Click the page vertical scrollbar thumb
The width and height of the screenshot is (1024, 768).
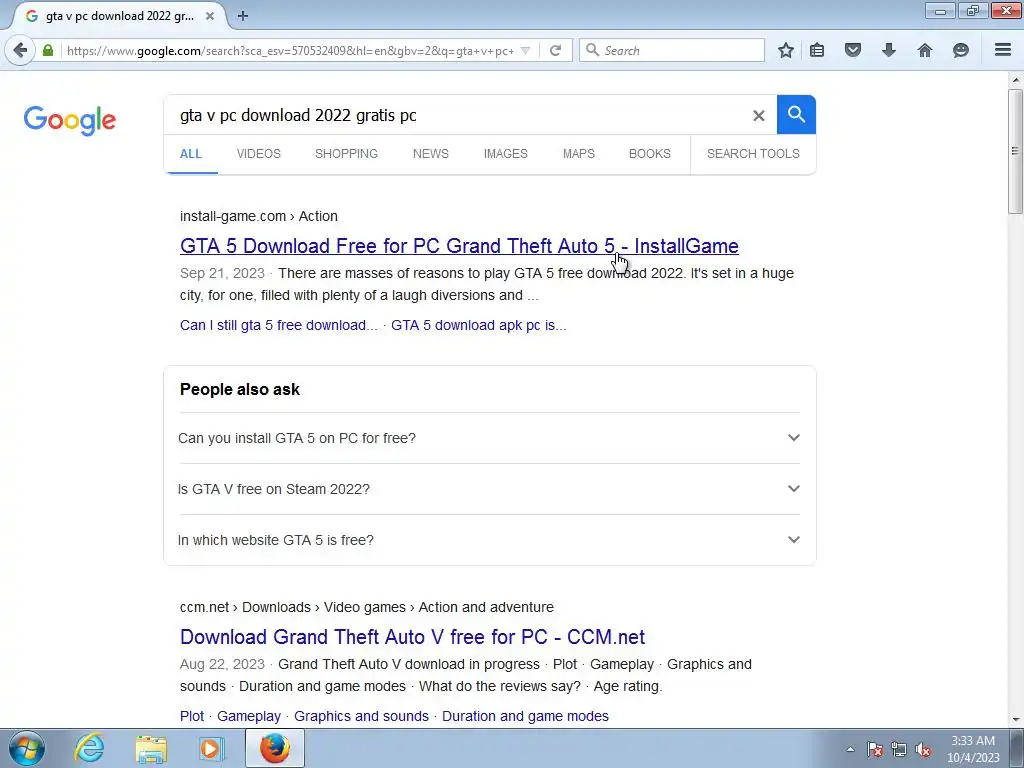point(1015,152)
